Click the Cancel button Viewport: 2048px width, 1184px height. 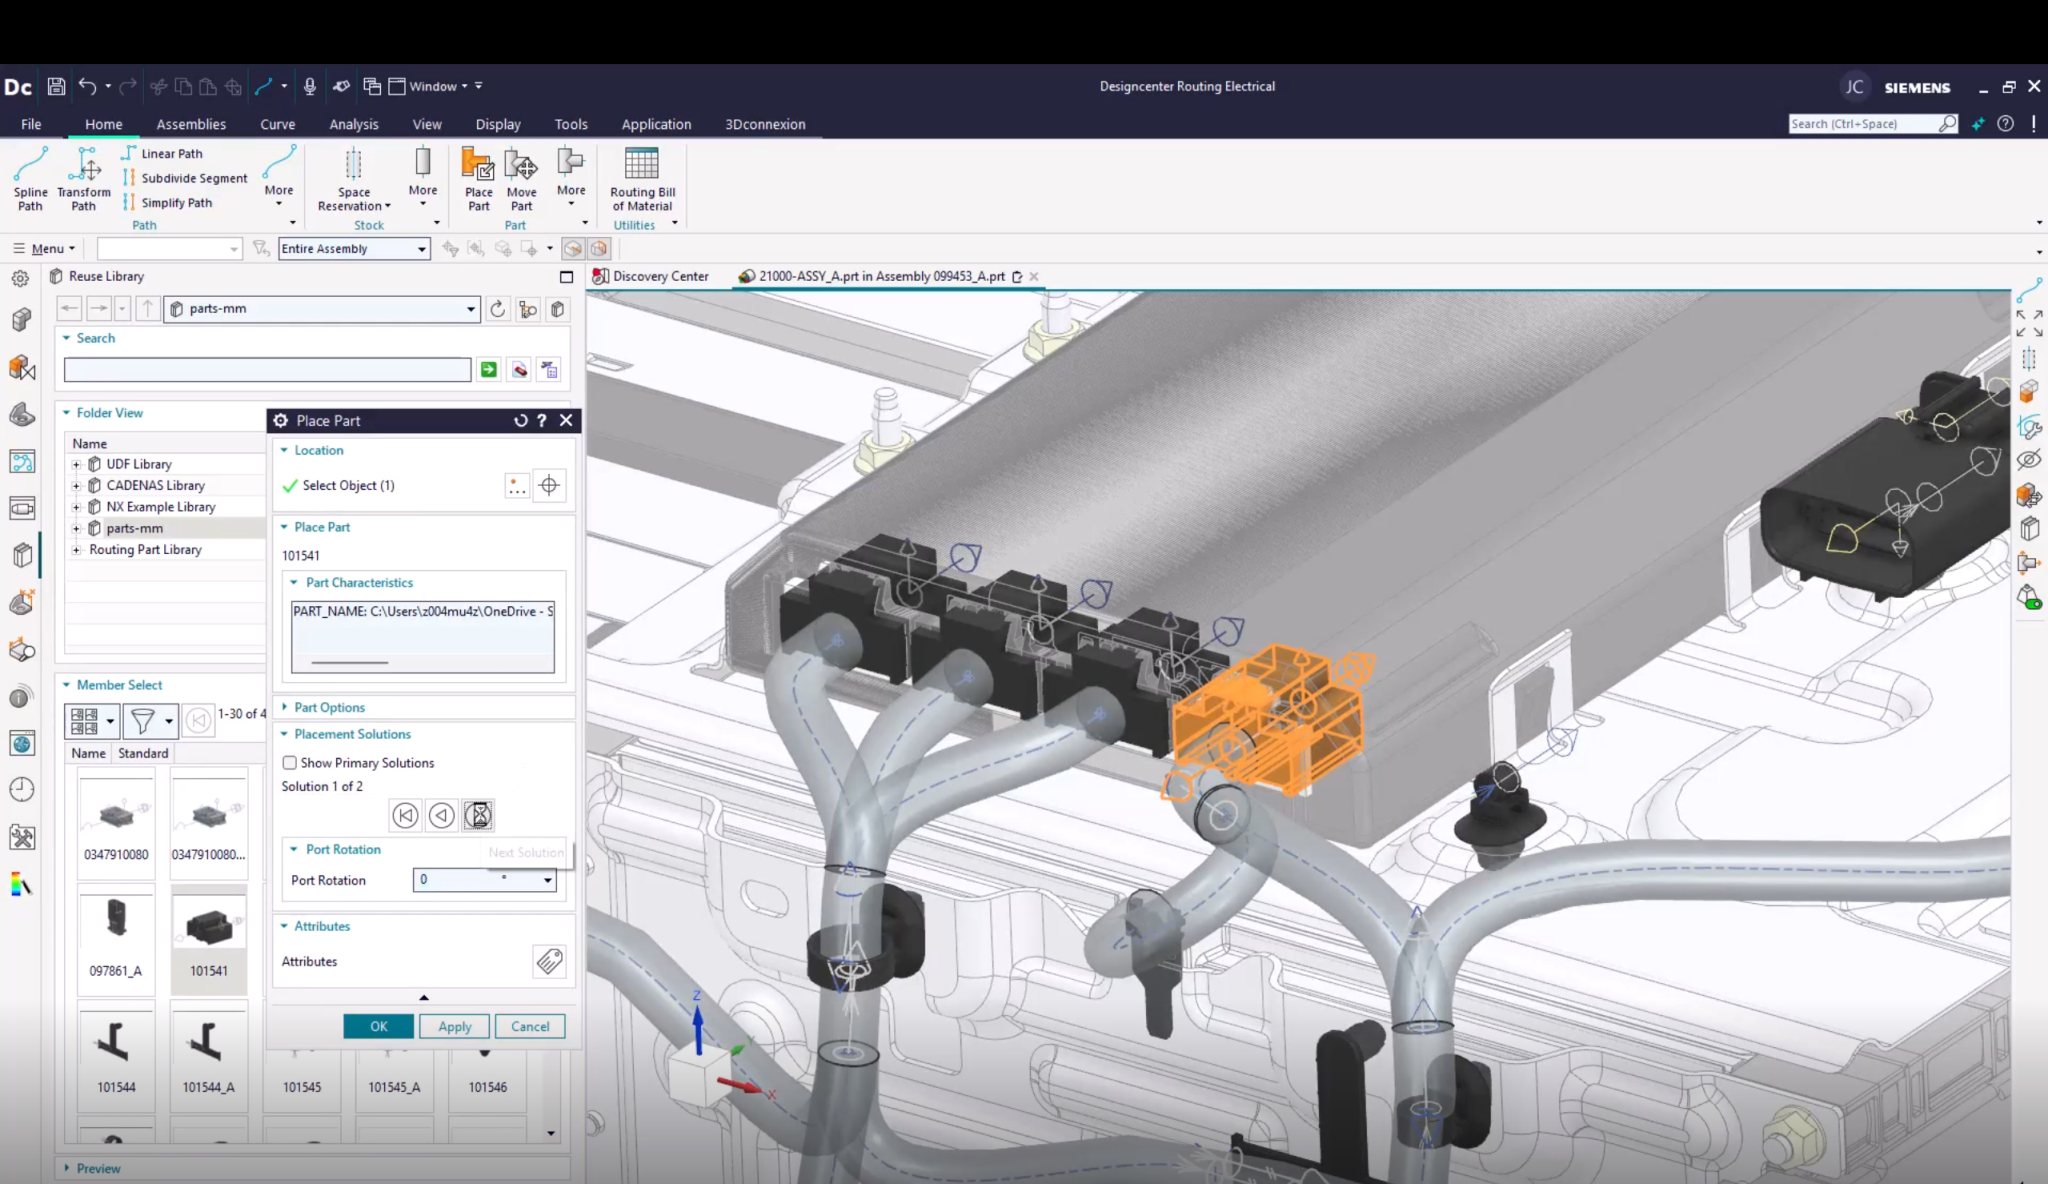click(x=530, y=1026)
